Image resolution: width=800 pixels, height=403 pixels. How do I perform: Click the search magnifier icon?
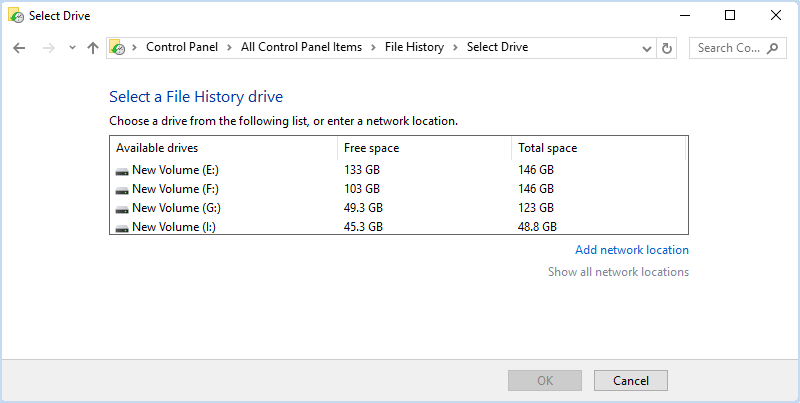(x=772, y=48)
